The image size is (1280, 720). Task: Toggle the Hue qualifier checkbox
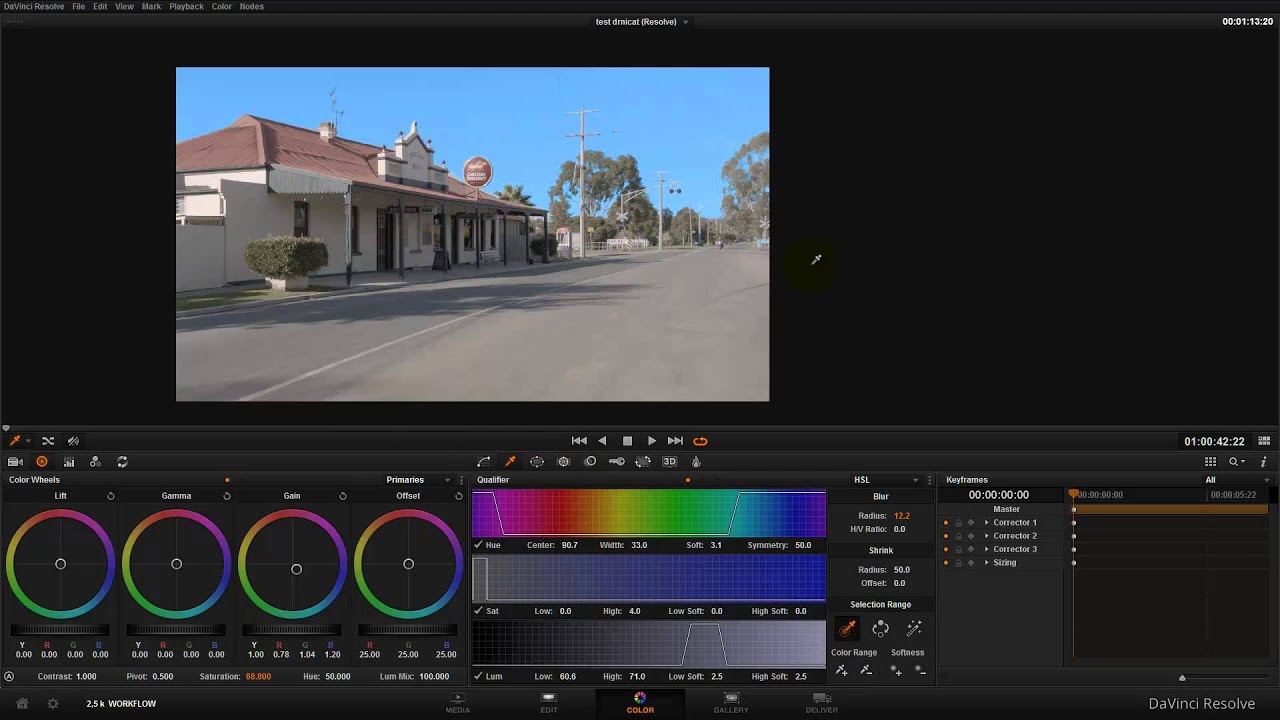[x=478, y=545]
